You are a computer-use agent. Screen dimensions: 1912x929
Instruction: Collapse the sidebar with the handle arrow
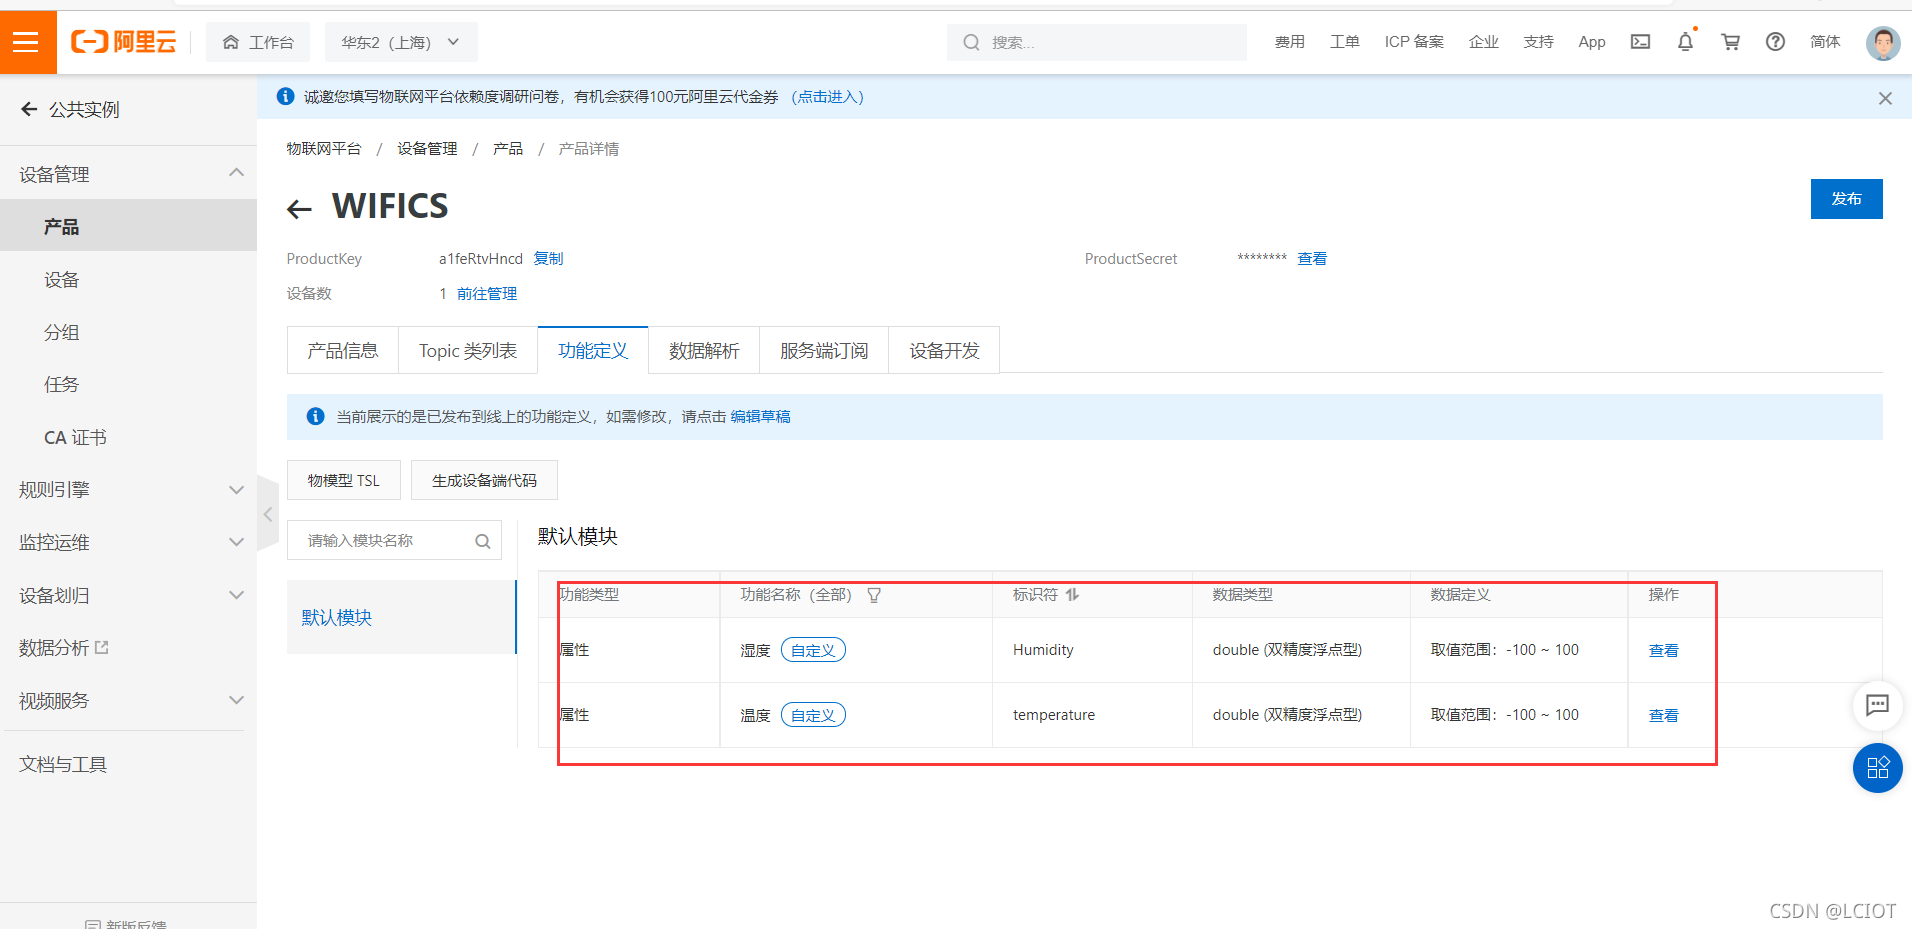pyautogui.click(x=268, y=514)
